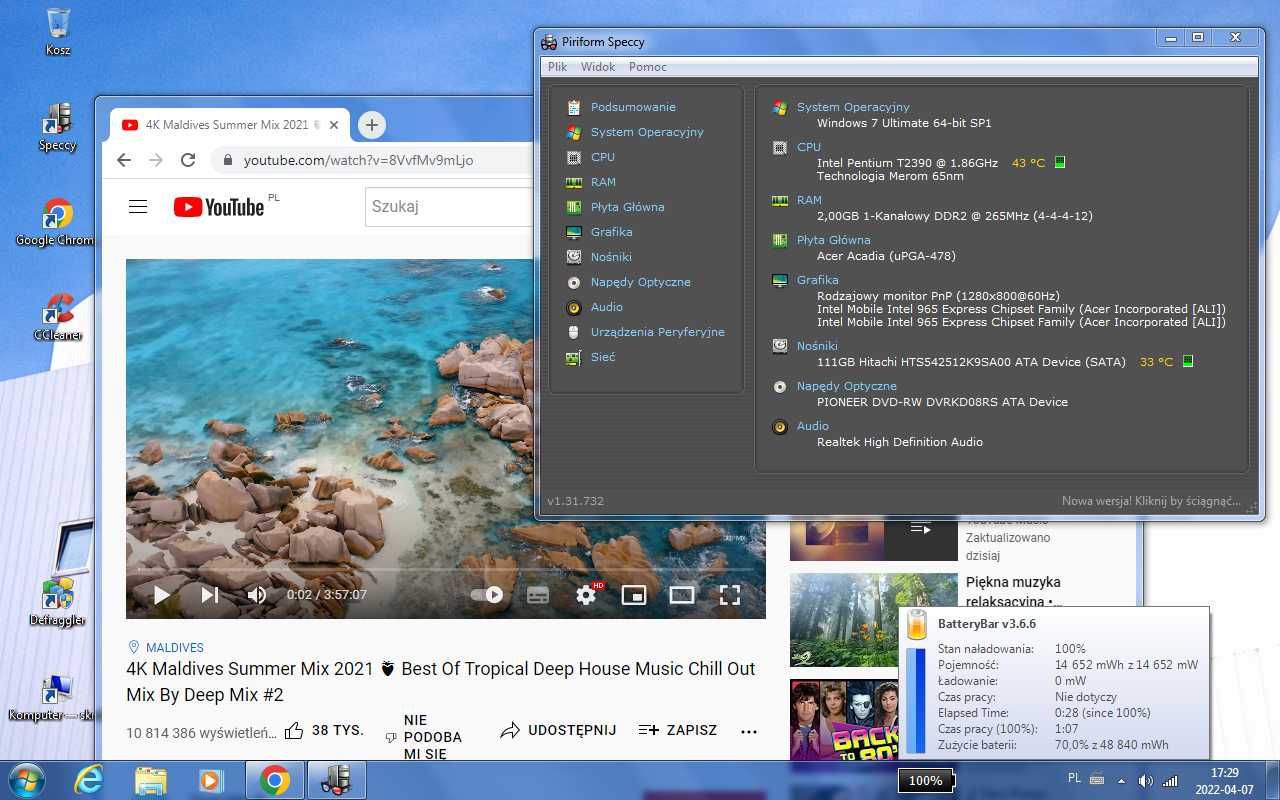
Task: Open the Pomoc menu in Speccy
Action: 648,67
